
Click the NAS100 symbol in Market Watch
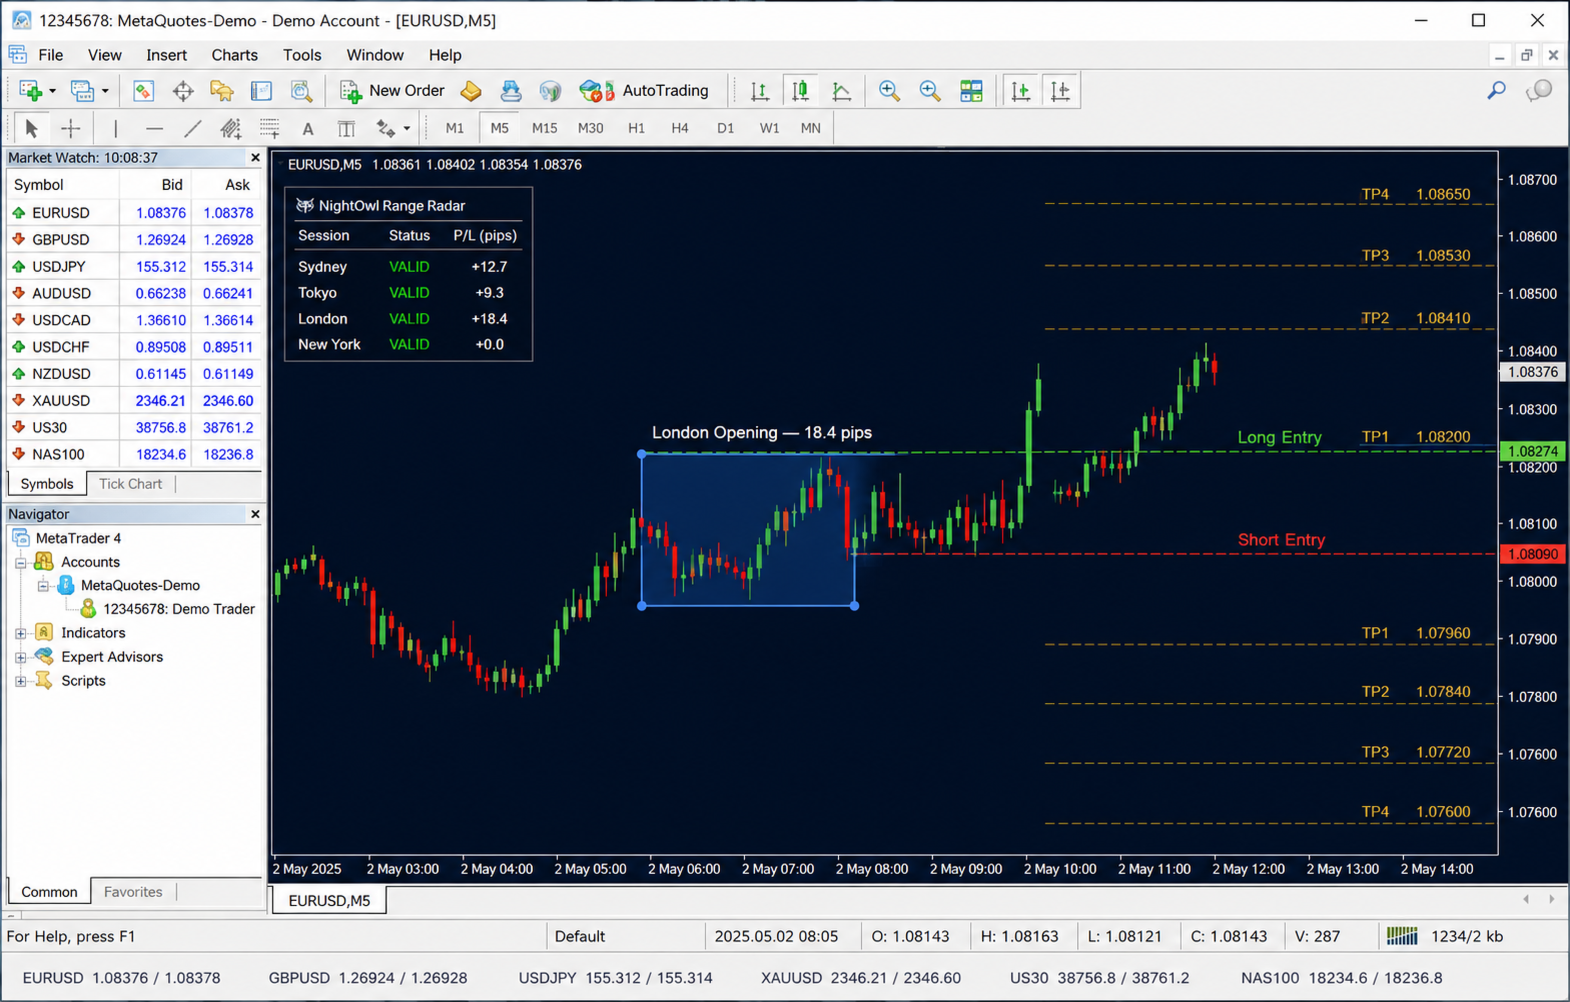pos(58,455)
